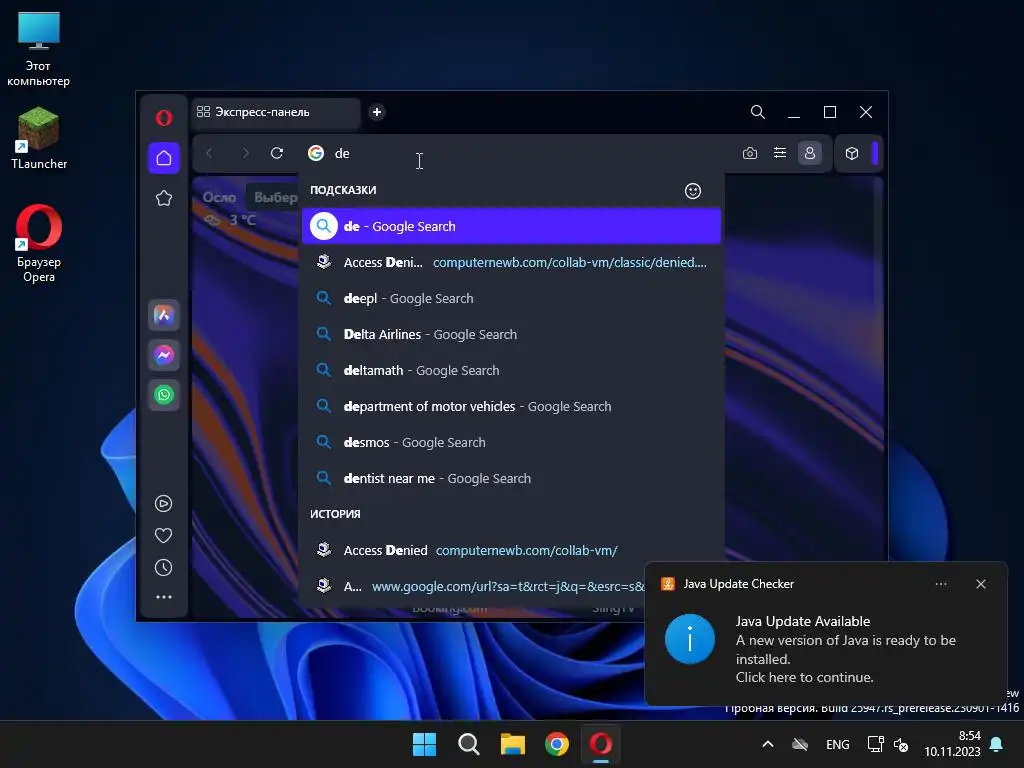1024x768 pixels.
Task: Click the back navigation arrow
Action: tap(210, 153)
